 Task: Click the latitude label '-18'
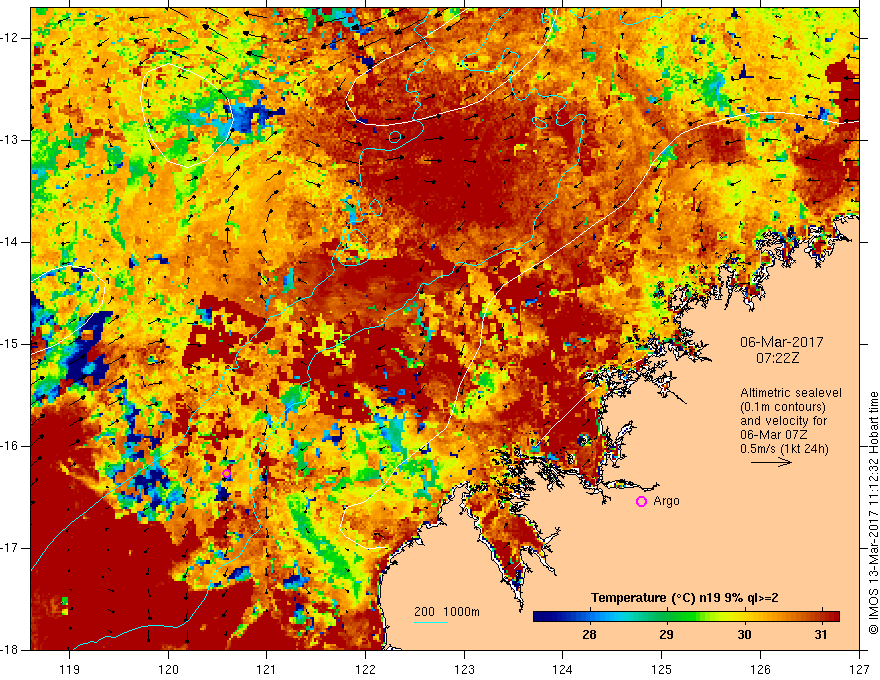[12, 650]
